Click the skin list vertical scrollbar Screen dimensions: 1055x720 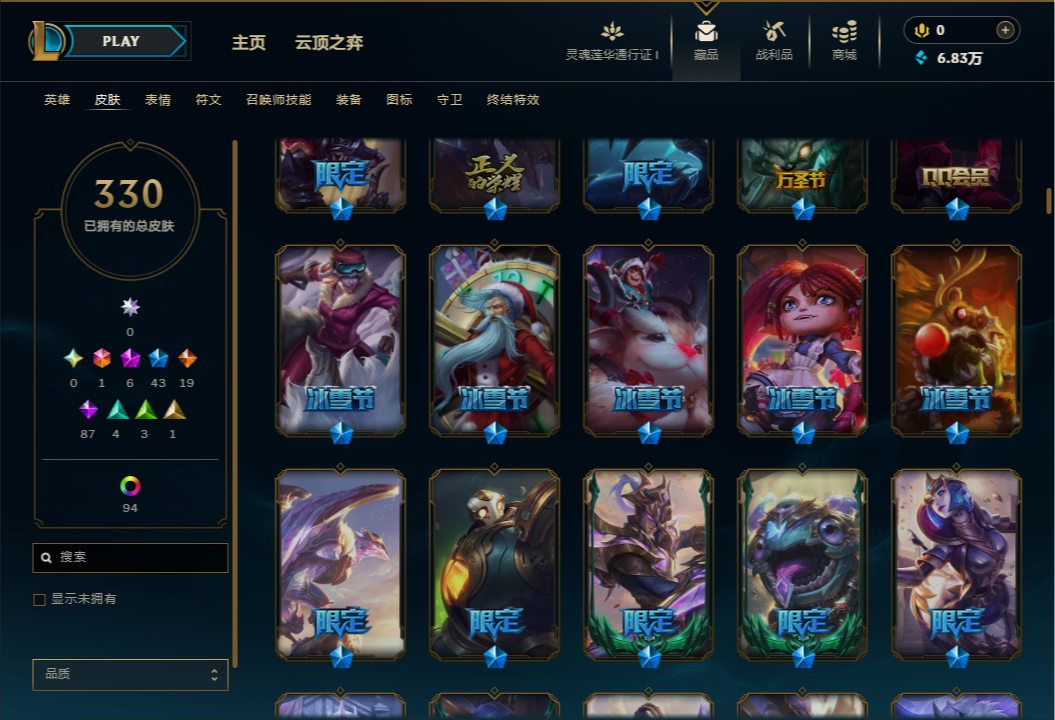tap(1048, 201)
